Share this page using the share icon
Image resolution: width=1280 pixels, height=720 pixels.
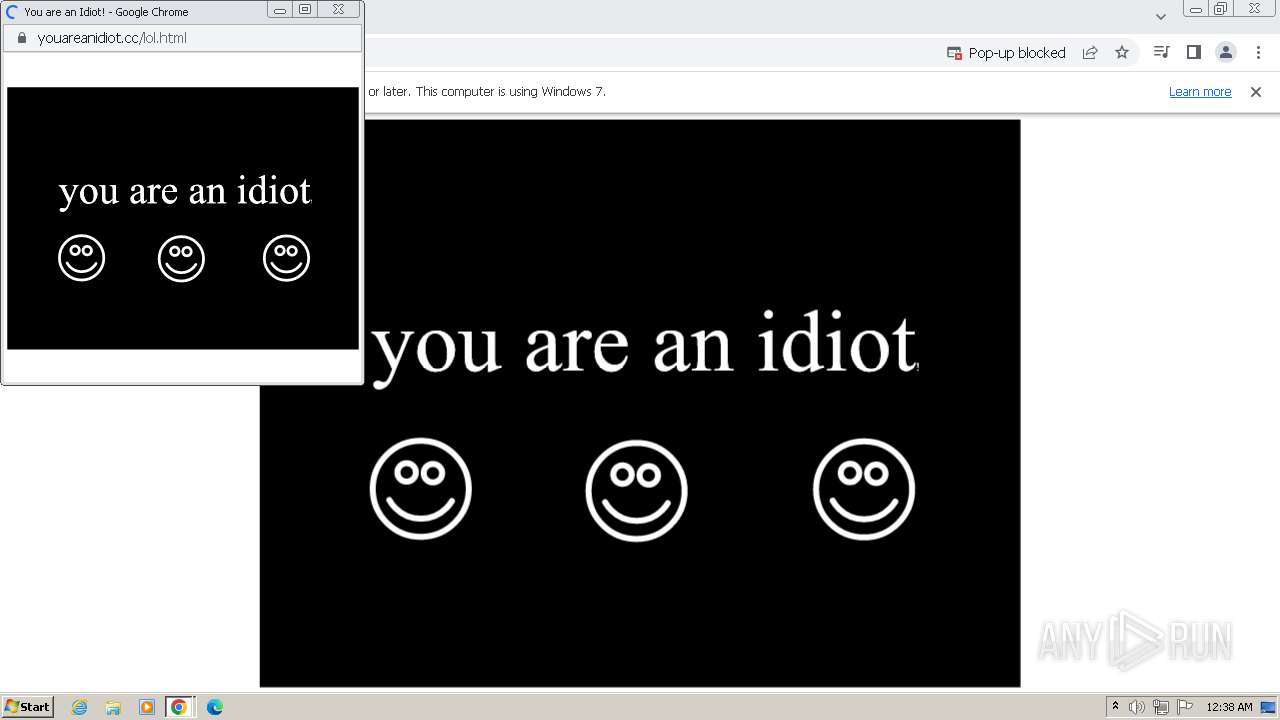tap(1090, 53)
